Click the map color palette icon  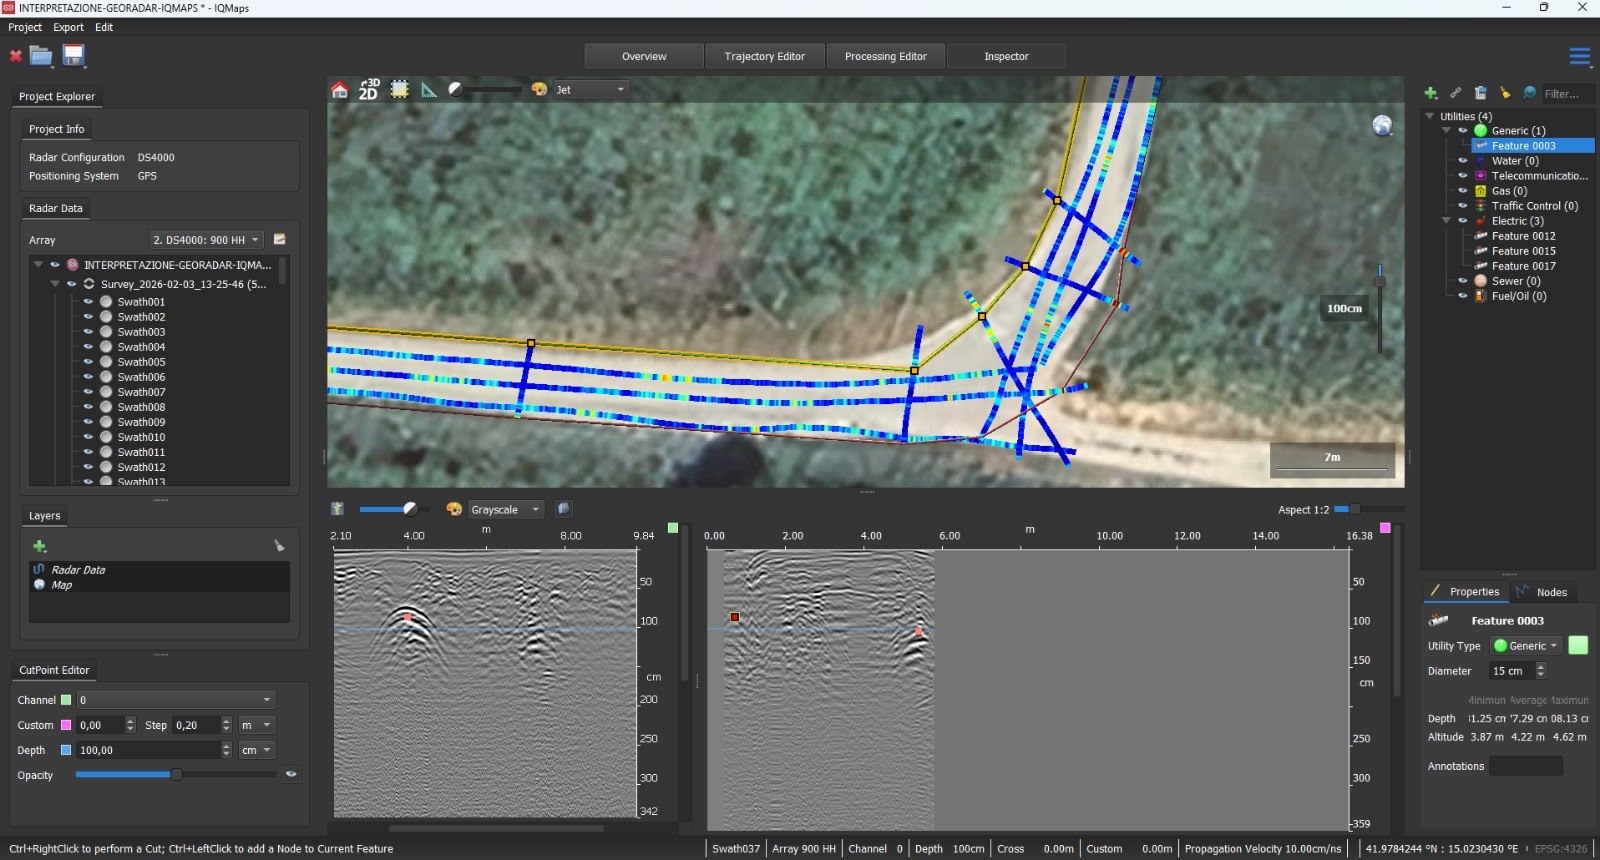pos(539,89)
